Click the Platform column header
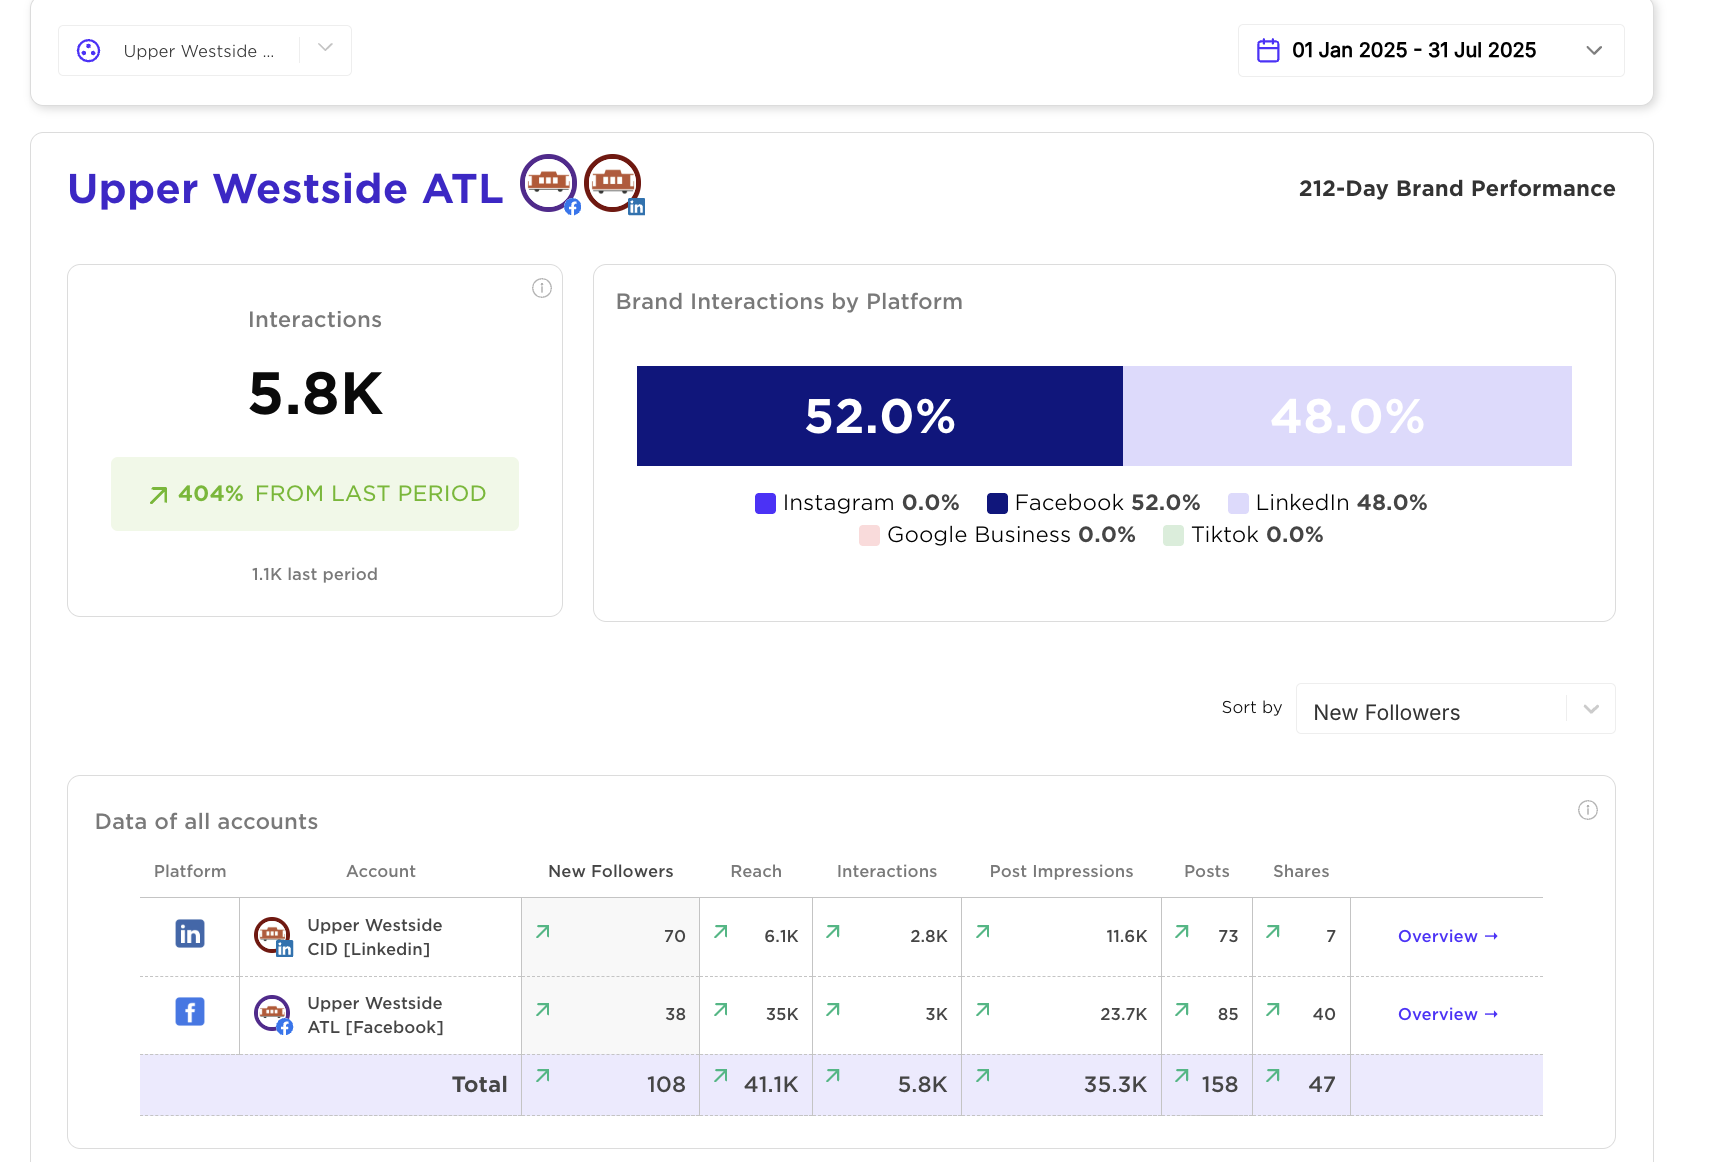 190,871
